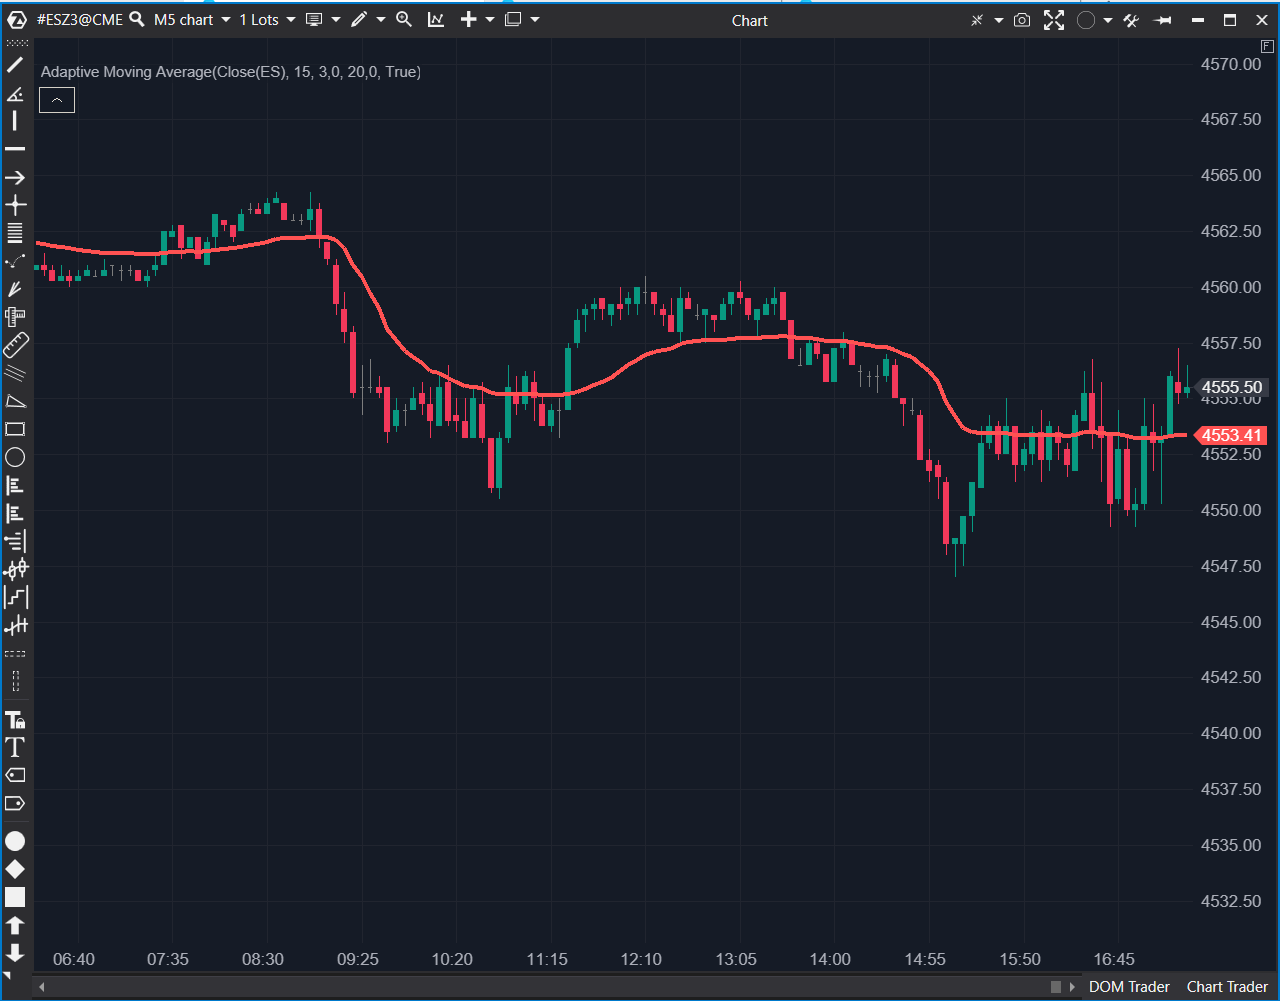
Task: Click the #ESZ3@CME symbol selector
Action: pos(80,20)
